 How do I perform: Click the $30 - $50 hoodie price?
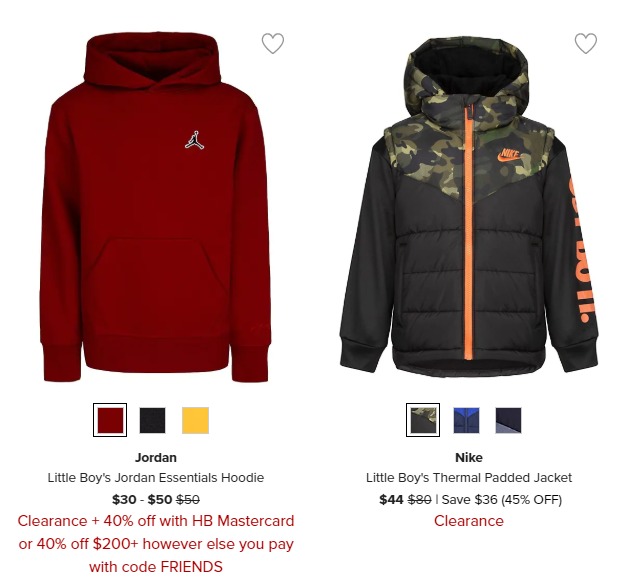[x=142, y=499]
